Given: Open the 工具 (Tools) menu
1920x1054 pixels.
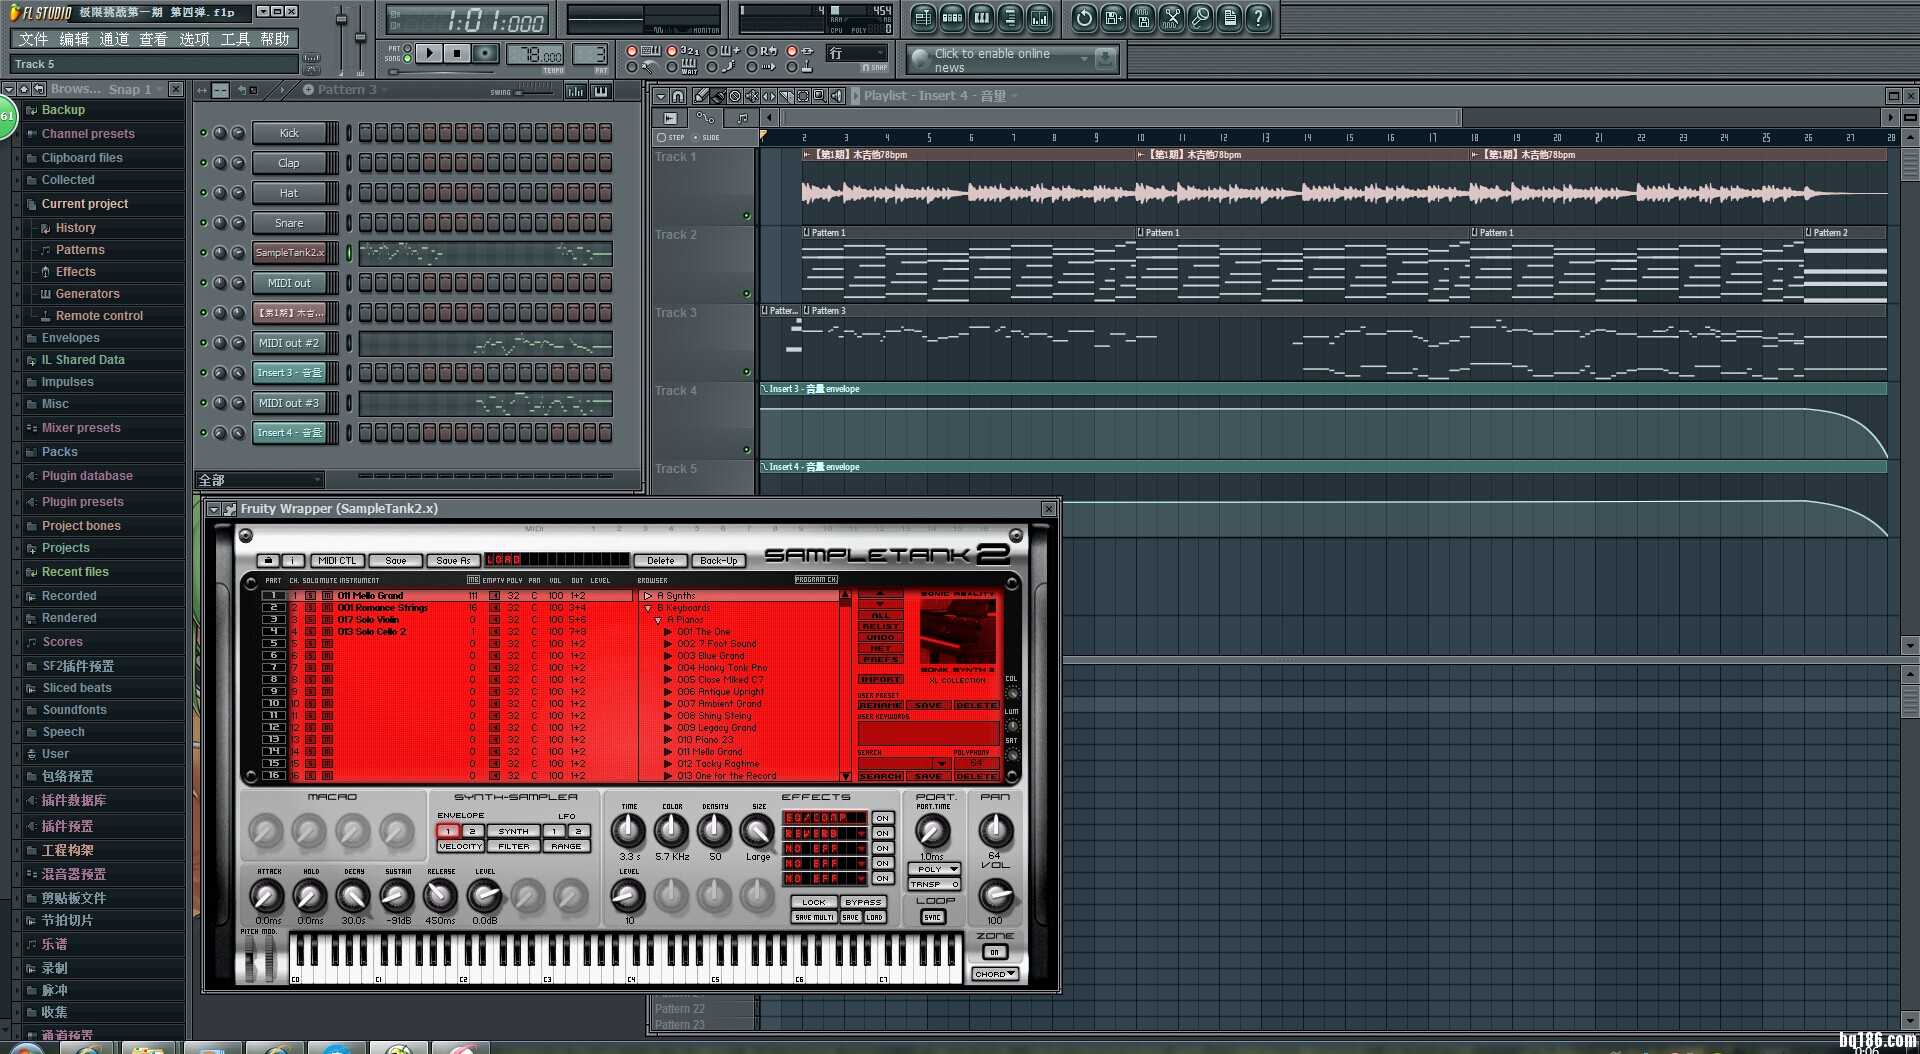Looking at the screenshot, I should [235, 39].
